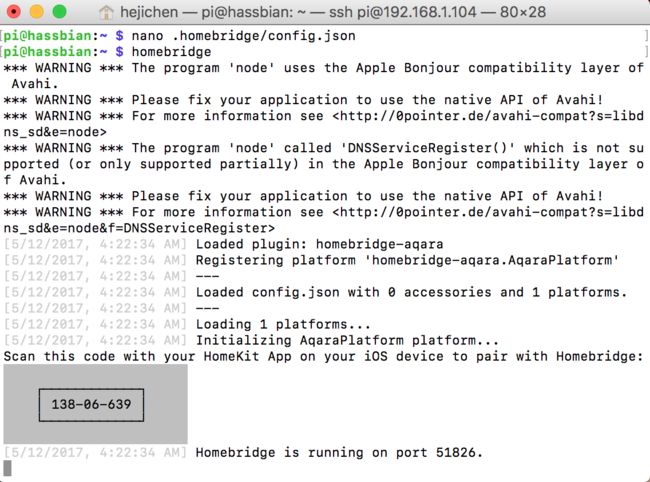
Task: Click the URL ending with f=DNSServiceRegister
Action: pyautogui.click(x=323, y=220)
